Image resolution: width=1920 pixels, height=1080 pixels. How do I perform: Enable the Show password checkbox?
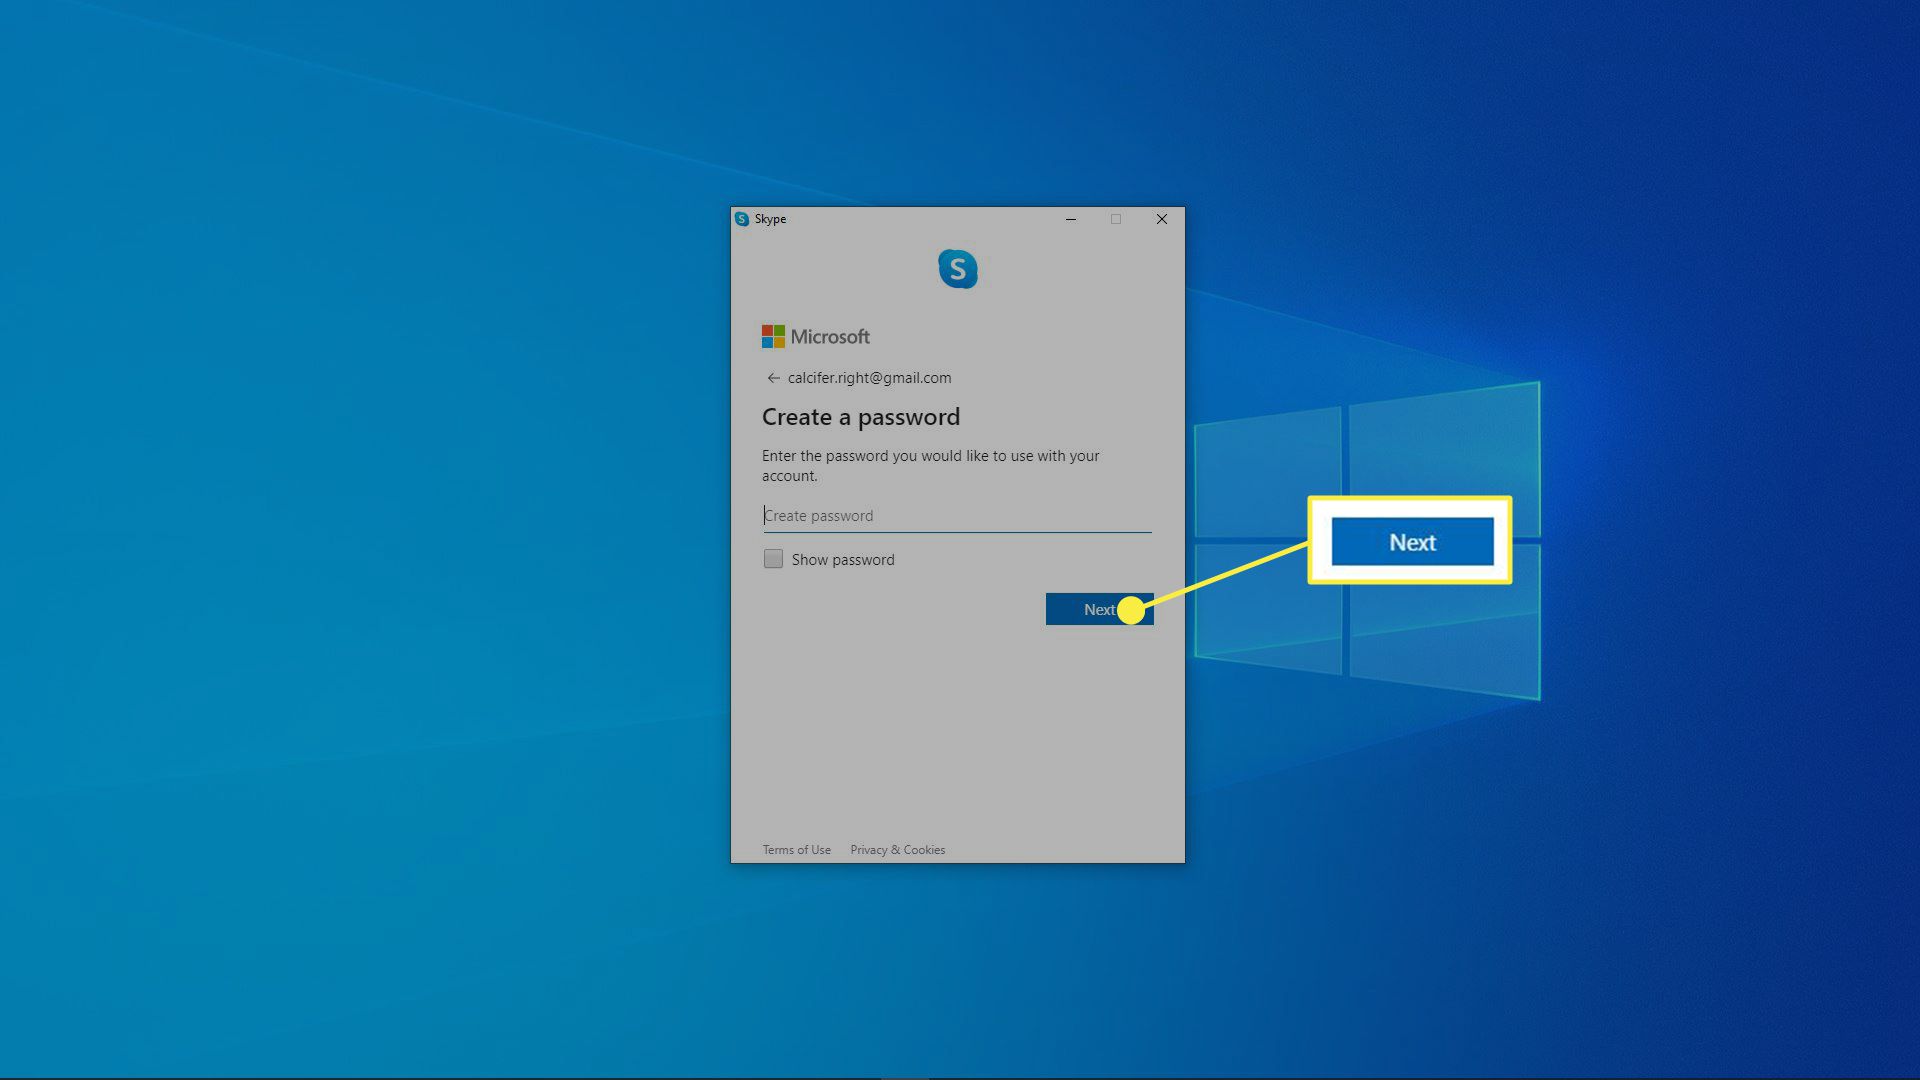click(773, 559)
